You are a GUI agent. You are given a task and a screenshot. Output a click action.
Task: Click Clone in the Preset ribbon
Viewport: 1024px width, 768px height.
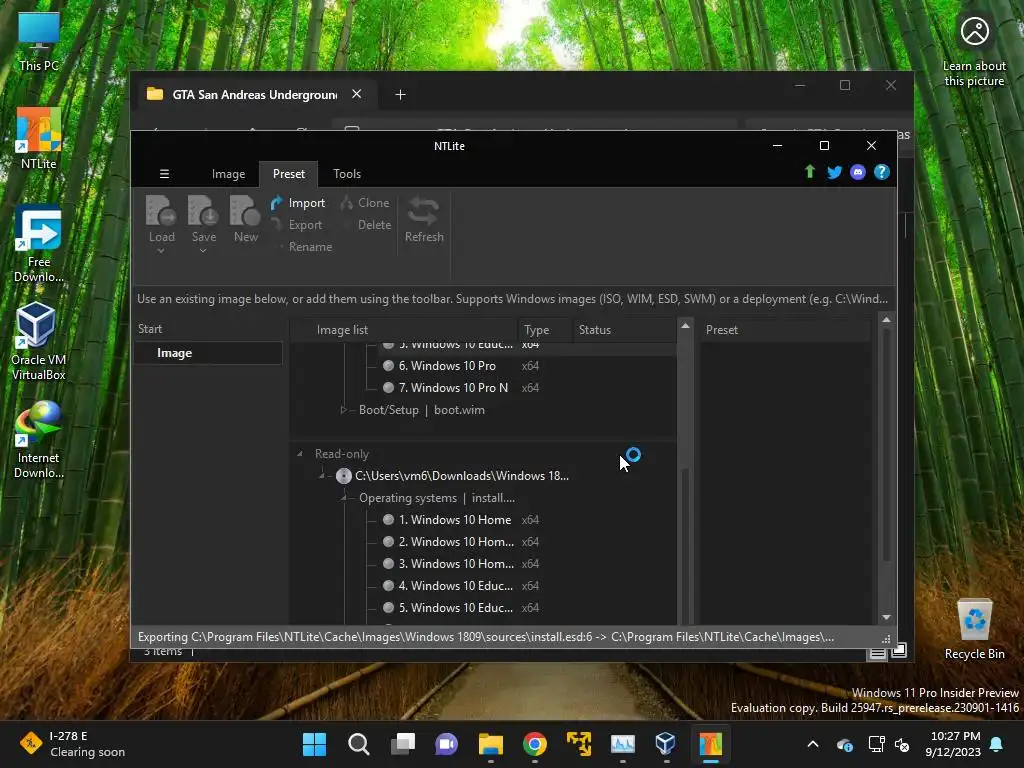(365, 203)
